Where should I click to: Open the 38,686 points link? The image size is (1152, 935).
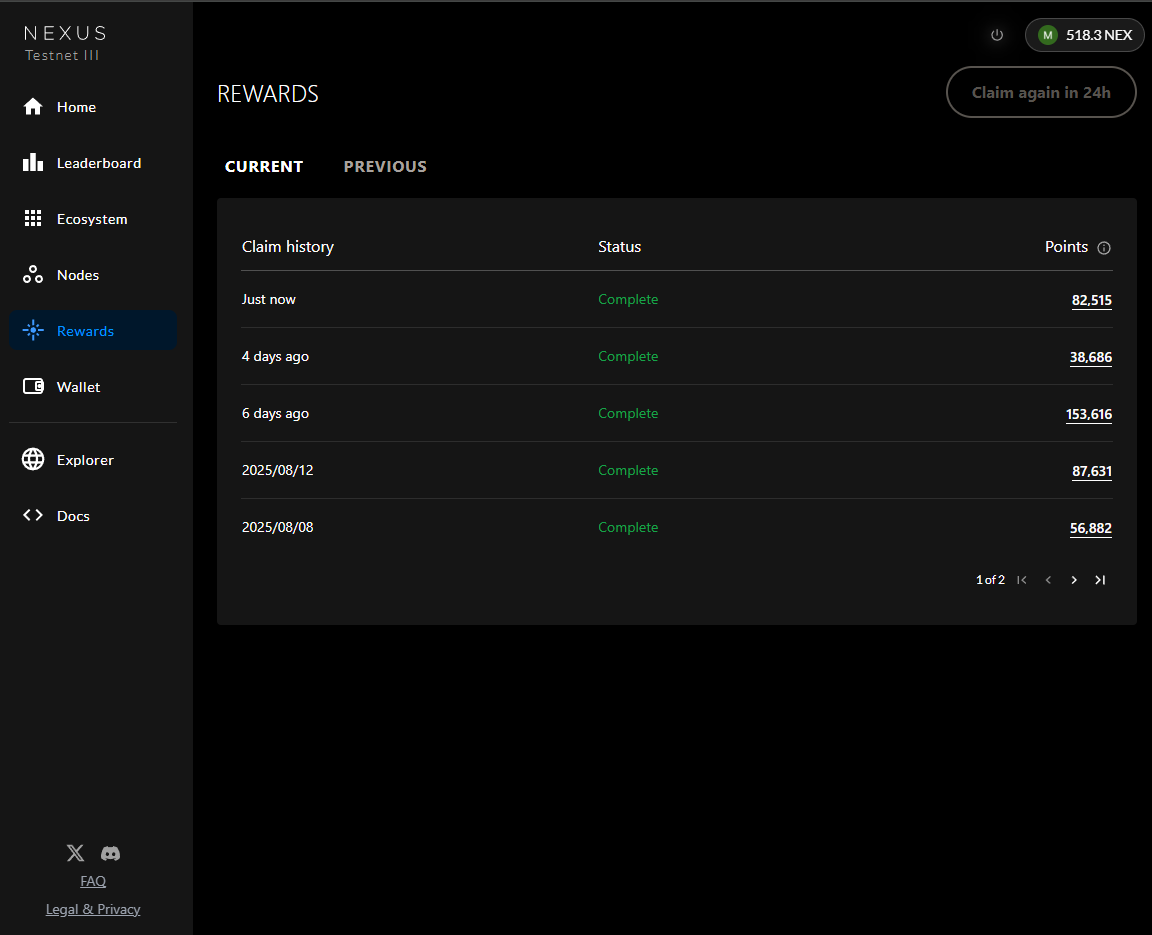point(1090,357)
